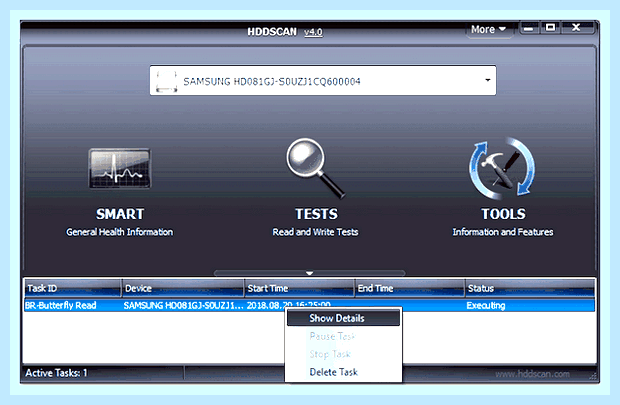Visit the www.hddscan.com link
Viewport: 620px width, 405px height.
tap(532, 374)
